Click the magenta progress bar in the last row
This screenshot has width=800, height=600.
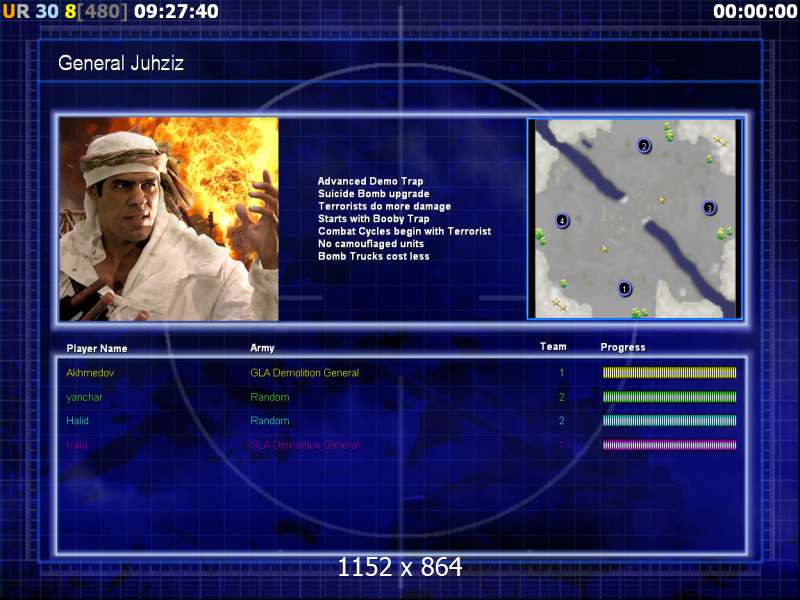click(x=669, y=445)
